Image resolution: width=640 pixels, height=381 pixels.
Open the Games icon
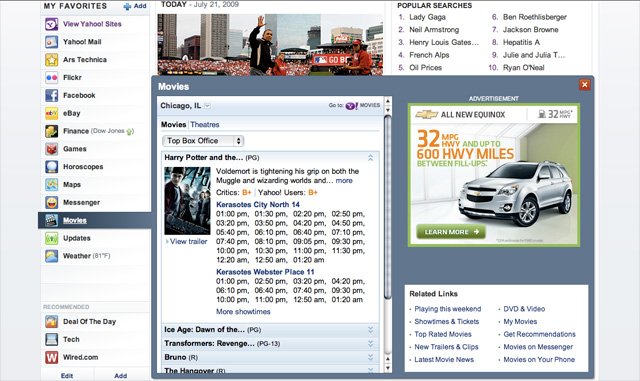point(51,149)
